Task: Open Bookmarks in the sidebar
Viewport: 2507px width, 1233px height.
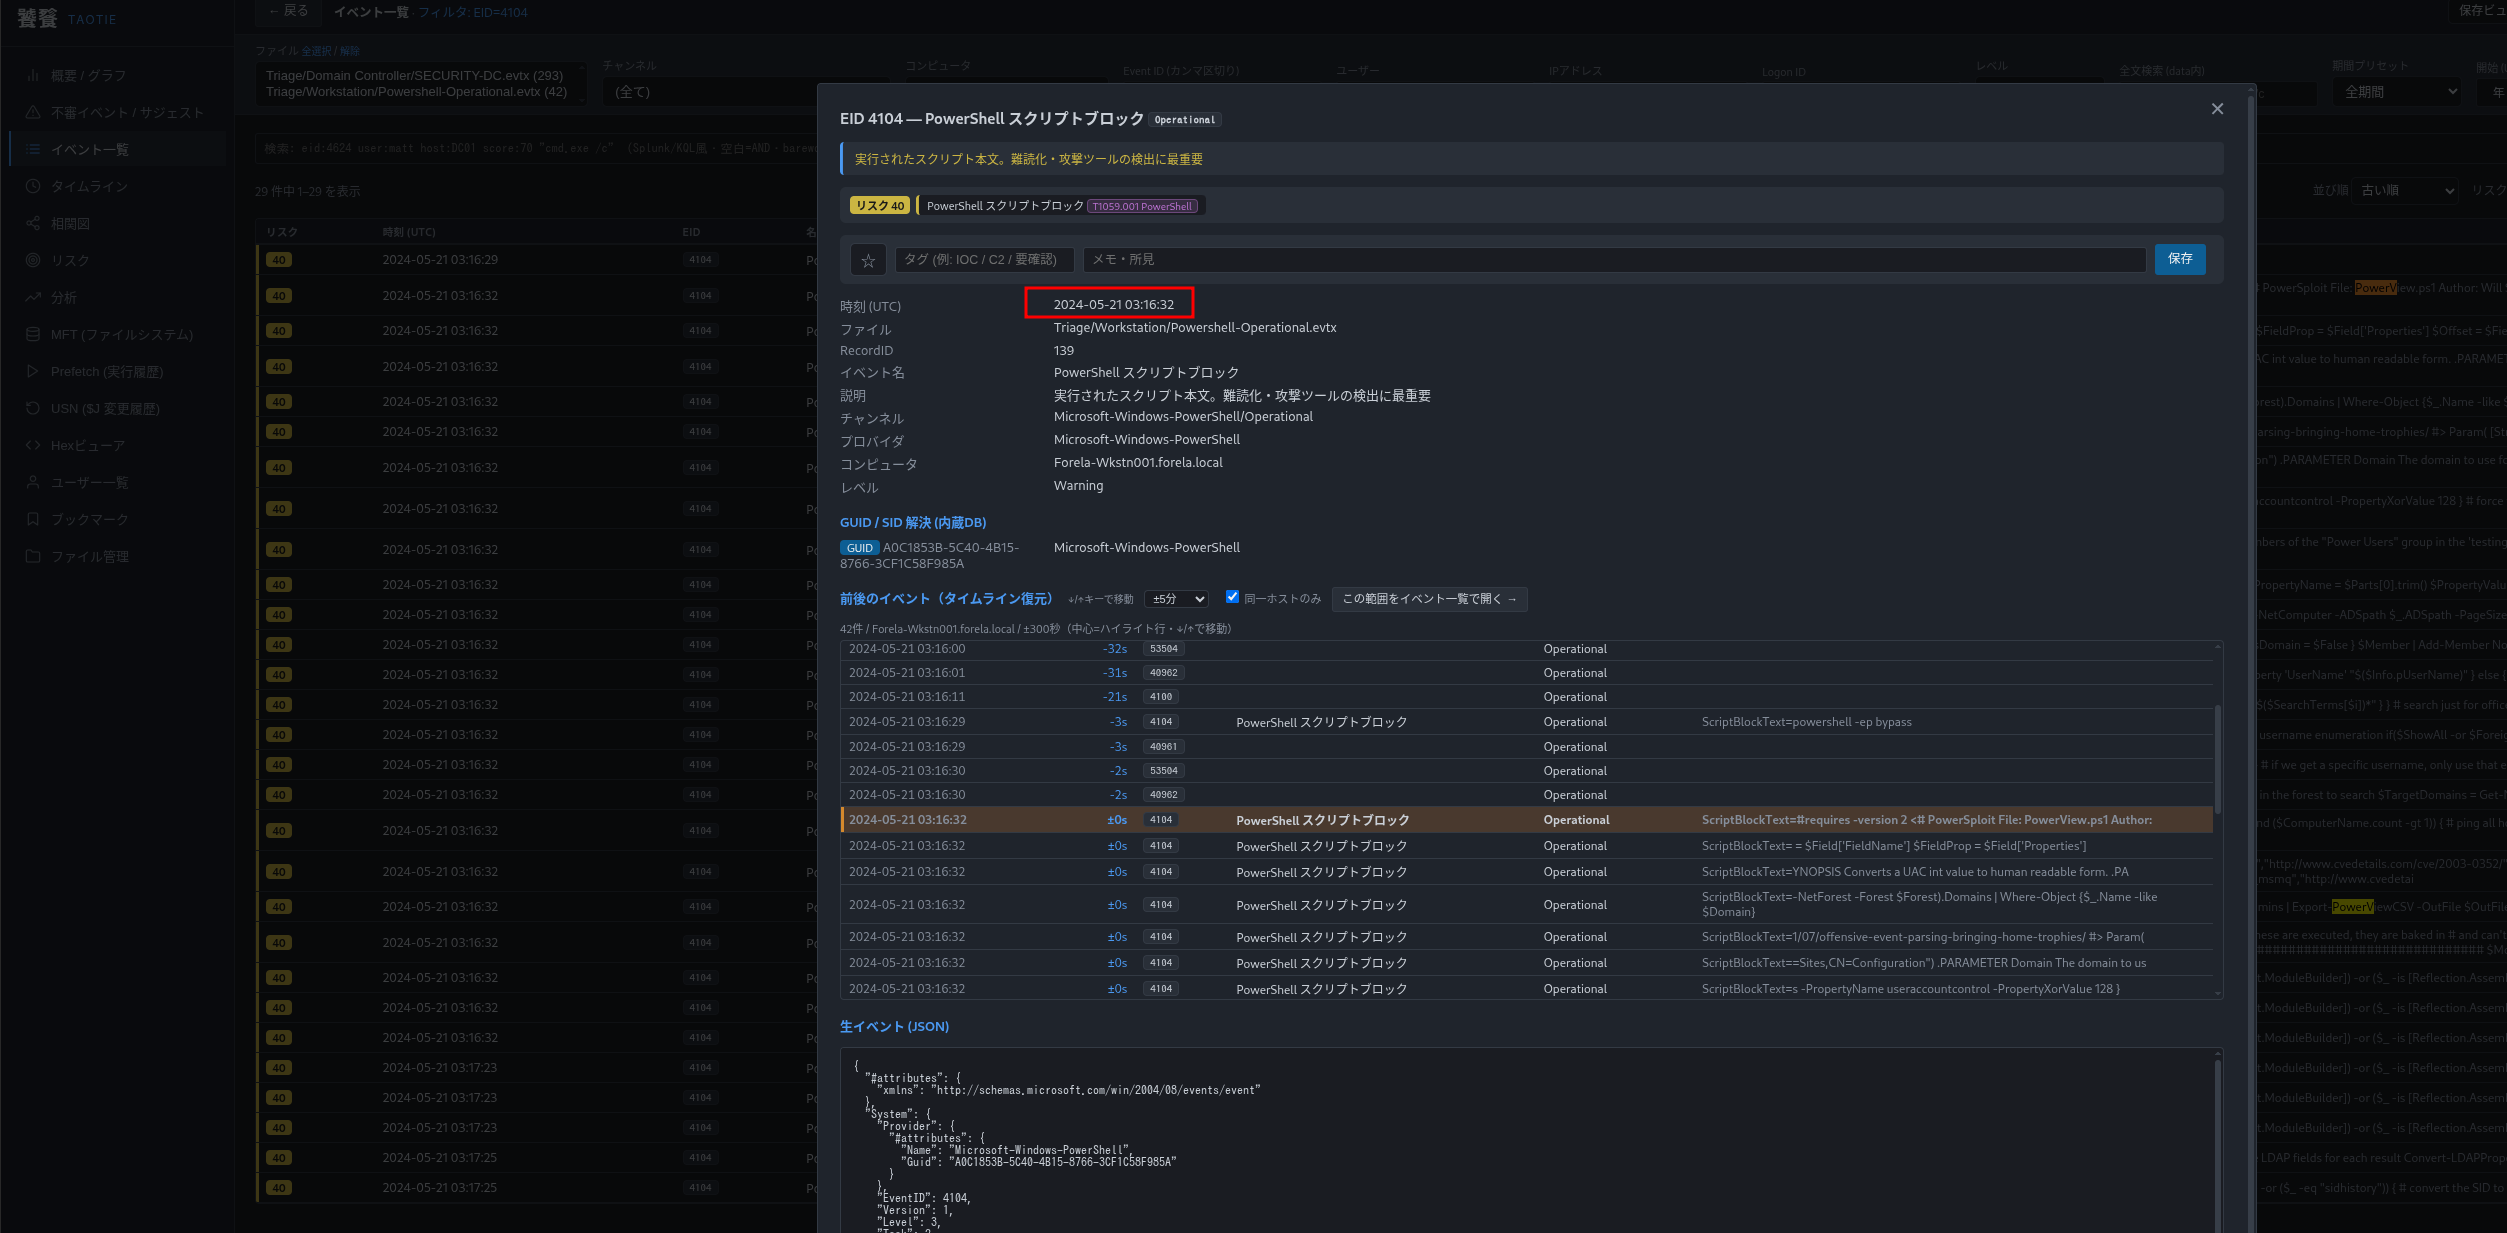Action: [118, 520]
